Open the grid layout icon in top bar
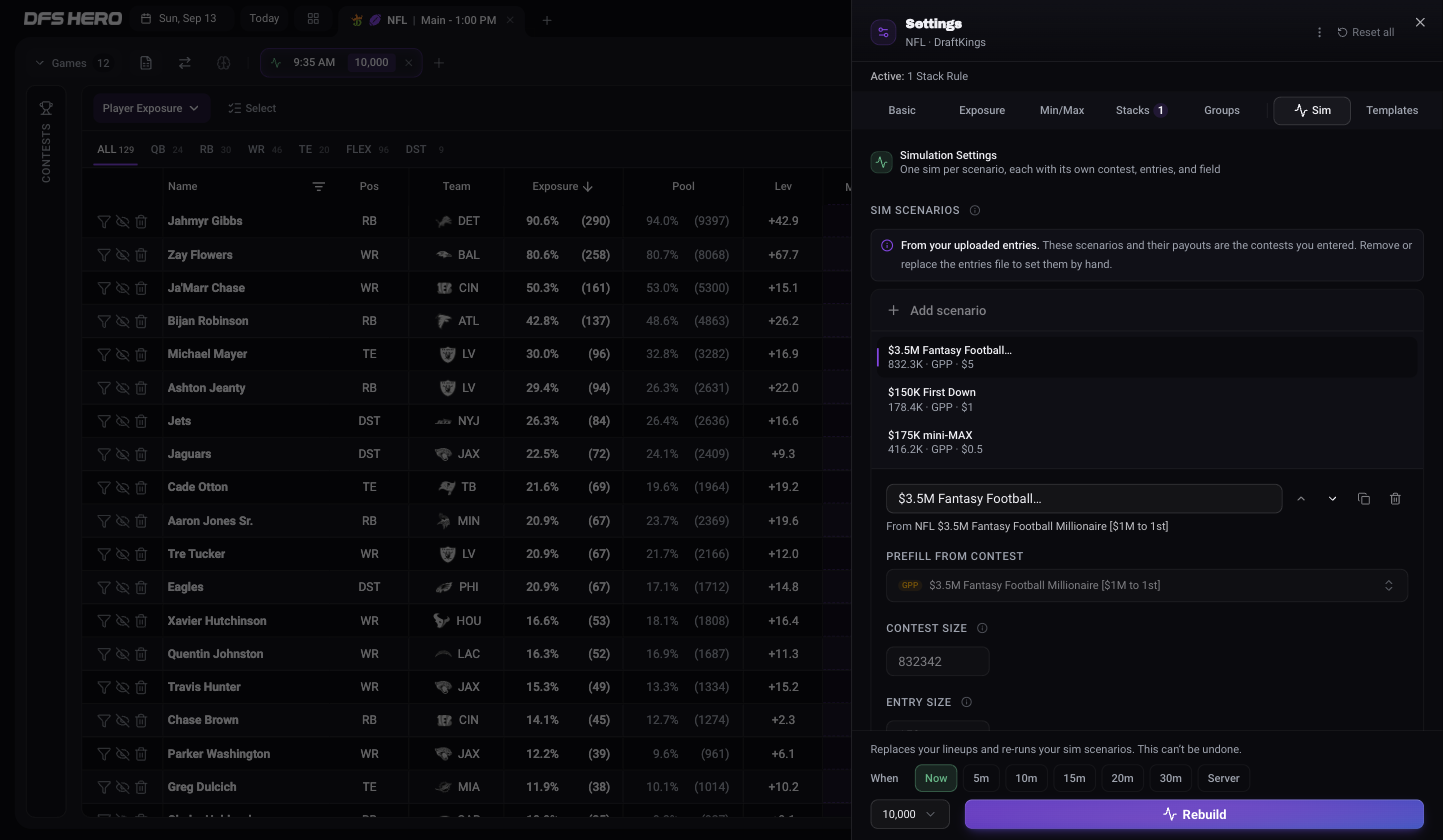This screenshot has width=1443, height=840. click(x=313, y=19)
